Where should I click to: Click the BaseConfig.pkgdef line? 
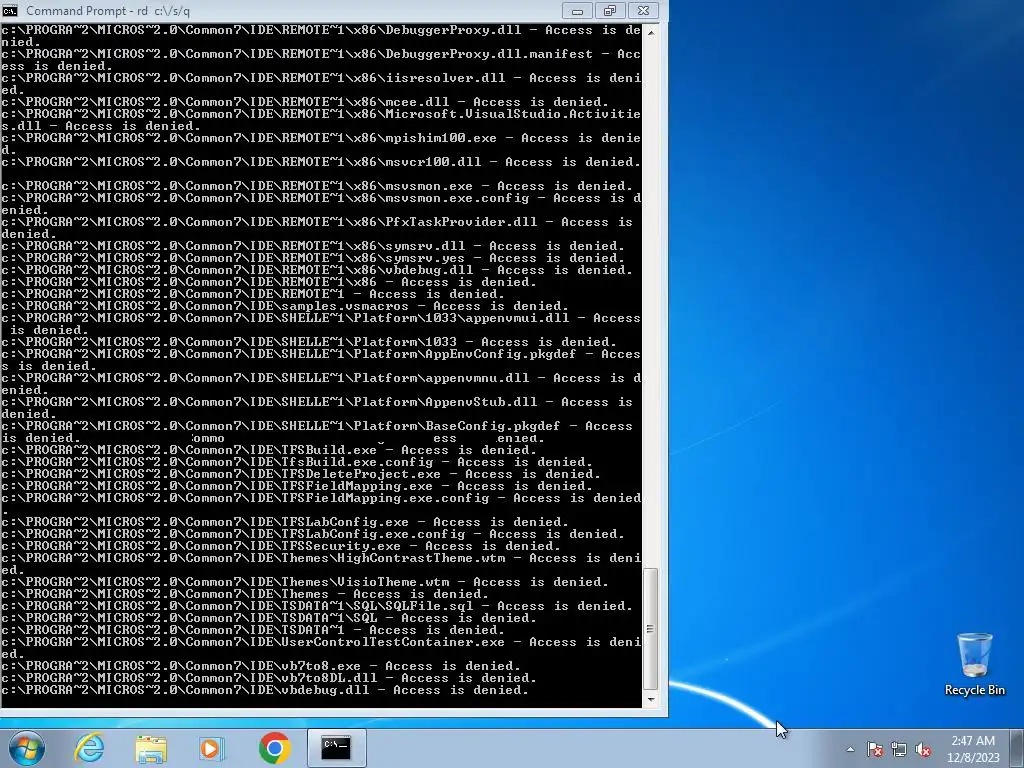coord(317,432)
